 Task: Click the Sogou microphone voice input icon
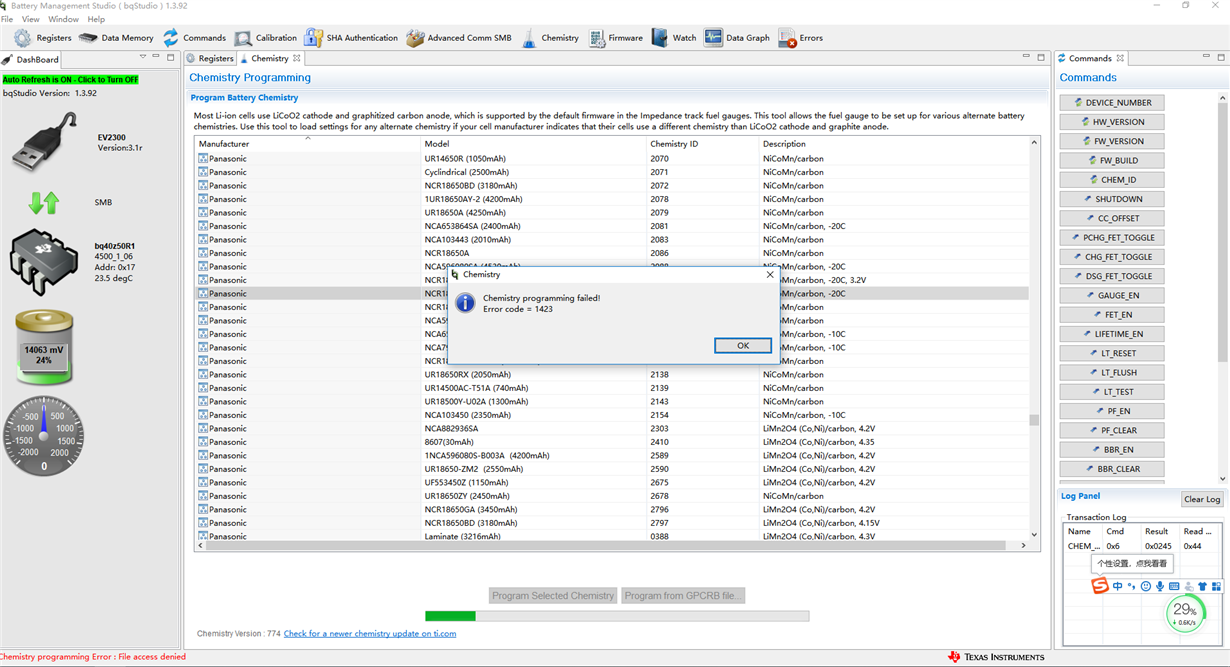click(x=1160, y=586)
